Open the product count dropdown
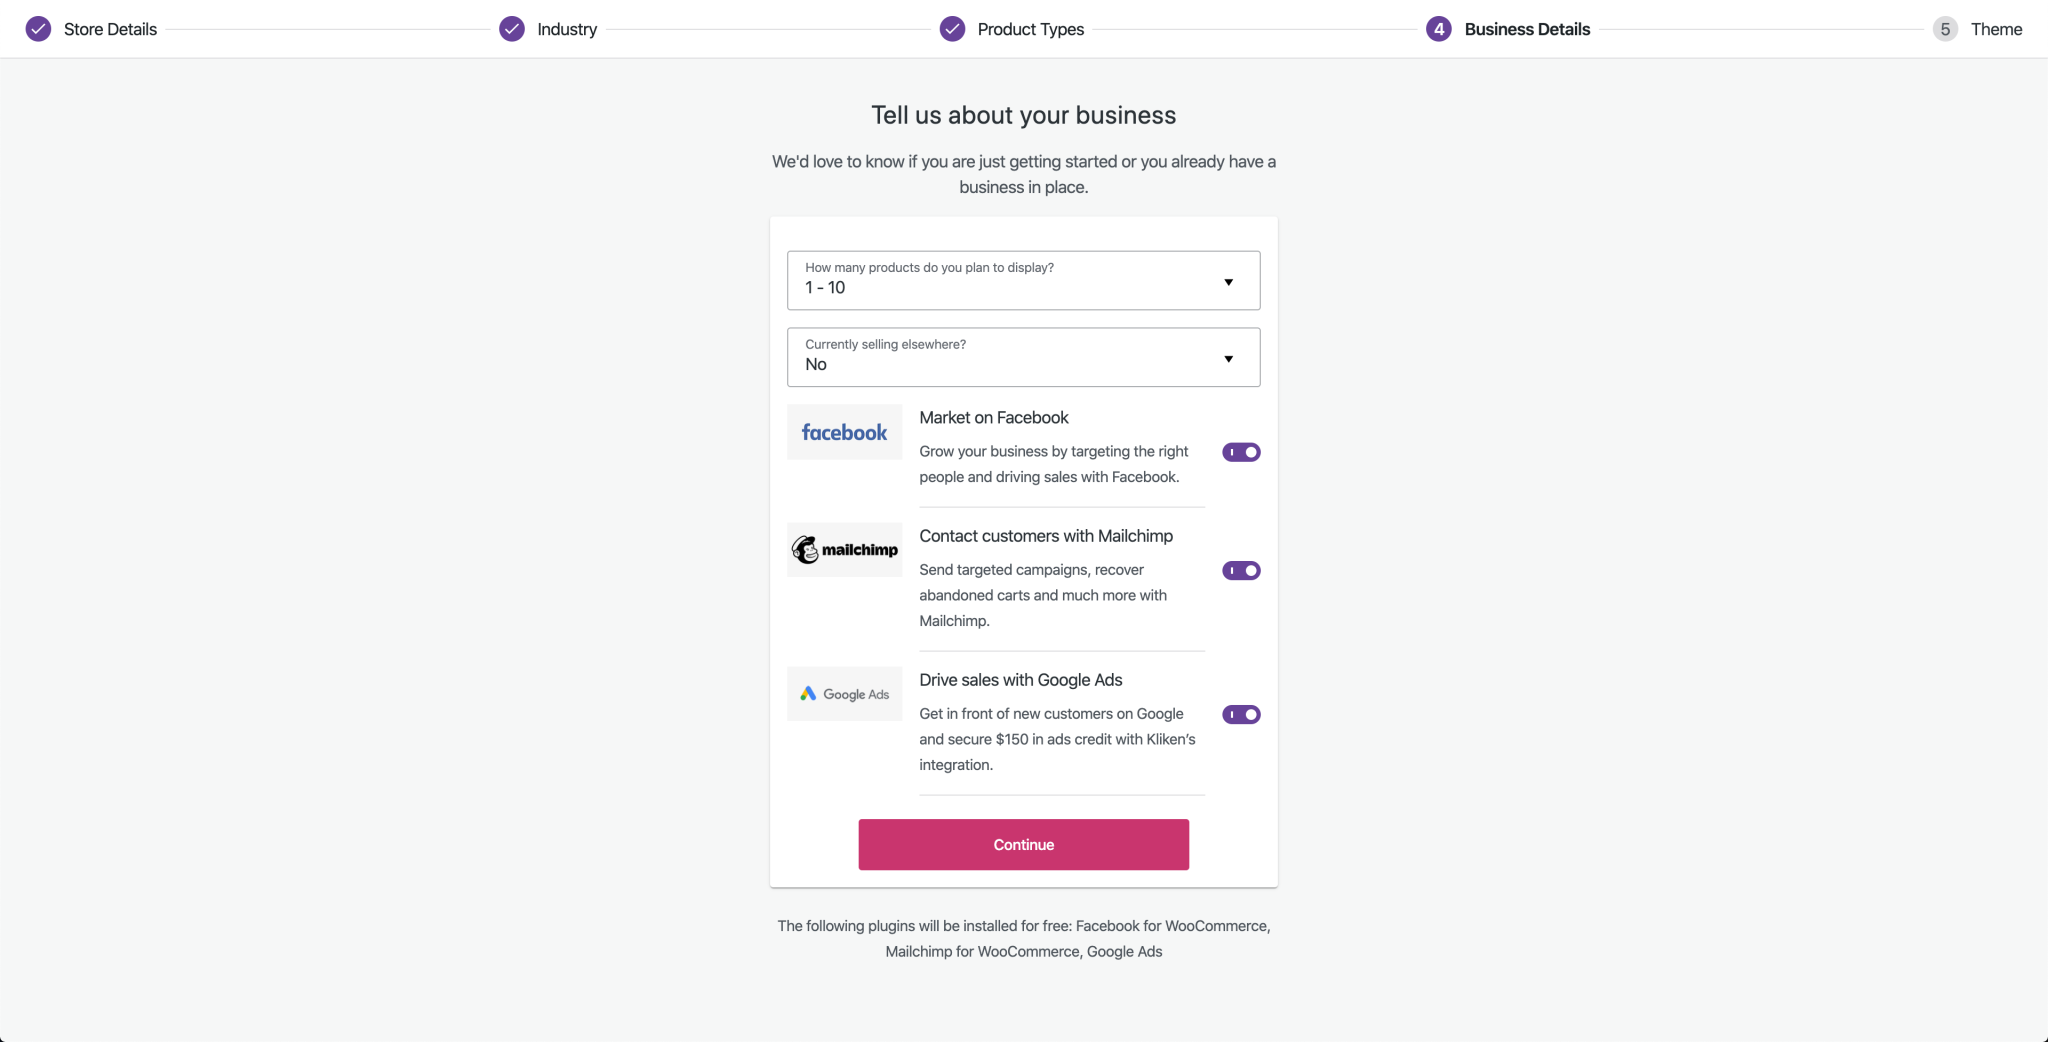The height and width of the screenshot is (1042, 2048). point(1022,280)
